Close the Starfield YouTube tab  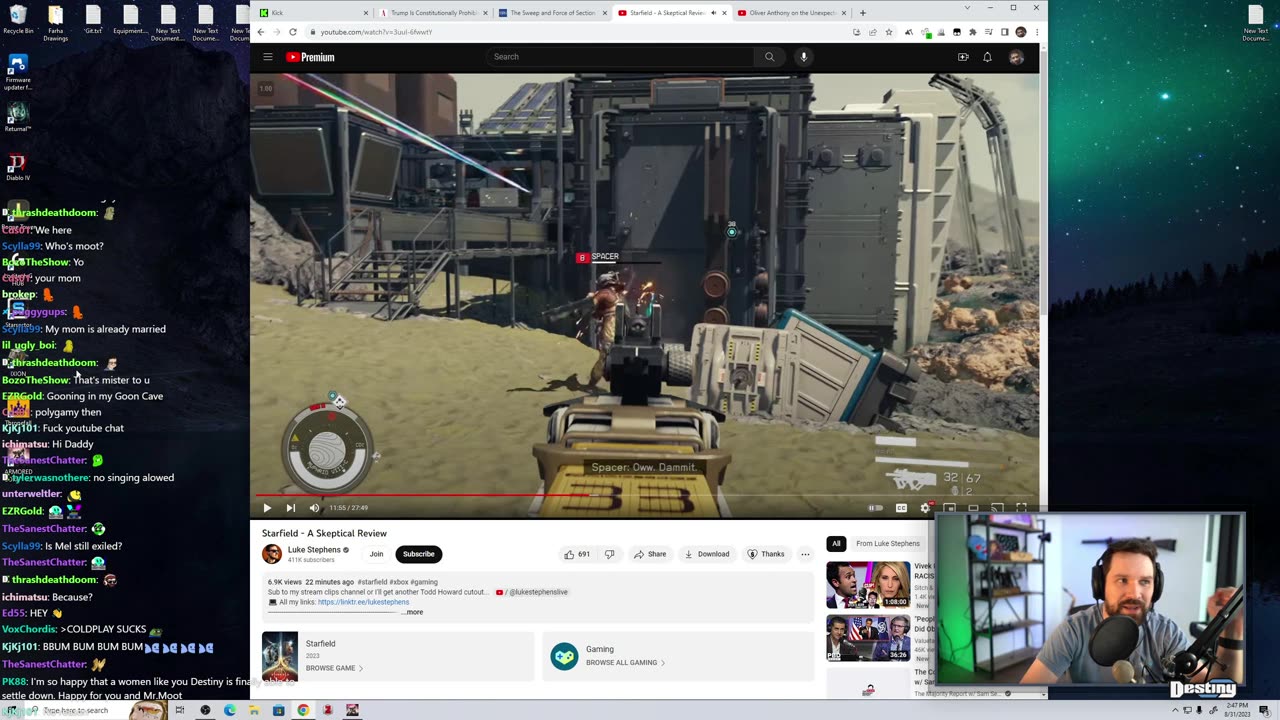point(724,13)
